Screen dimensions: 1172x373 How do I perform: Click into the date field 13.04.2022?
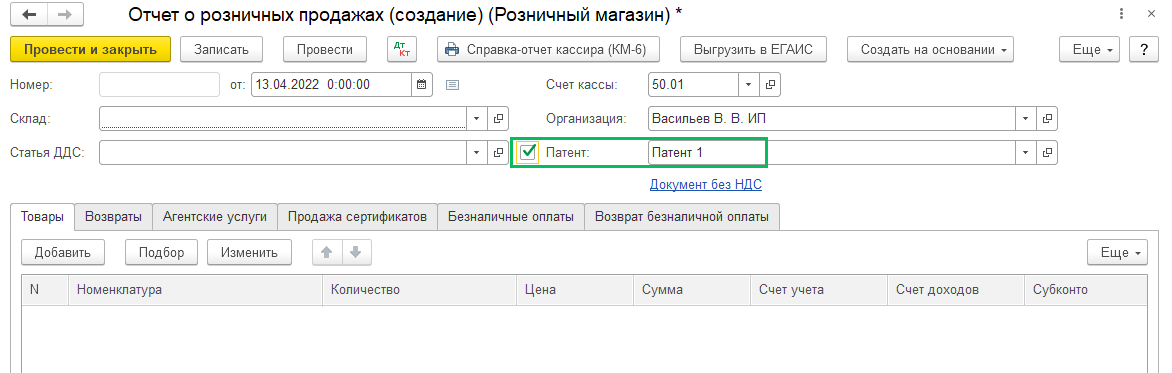tap(331, 84)
